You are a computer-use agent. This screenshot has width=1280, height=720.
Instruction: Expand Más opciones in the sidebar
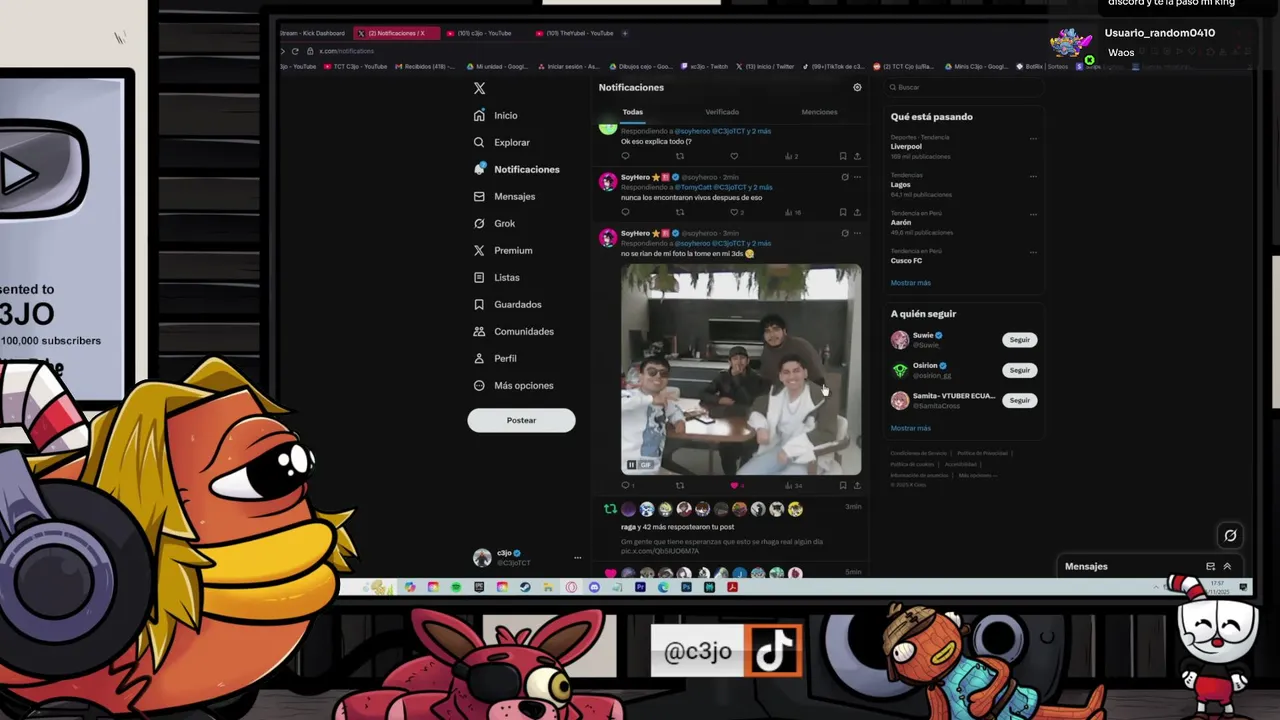514,385
